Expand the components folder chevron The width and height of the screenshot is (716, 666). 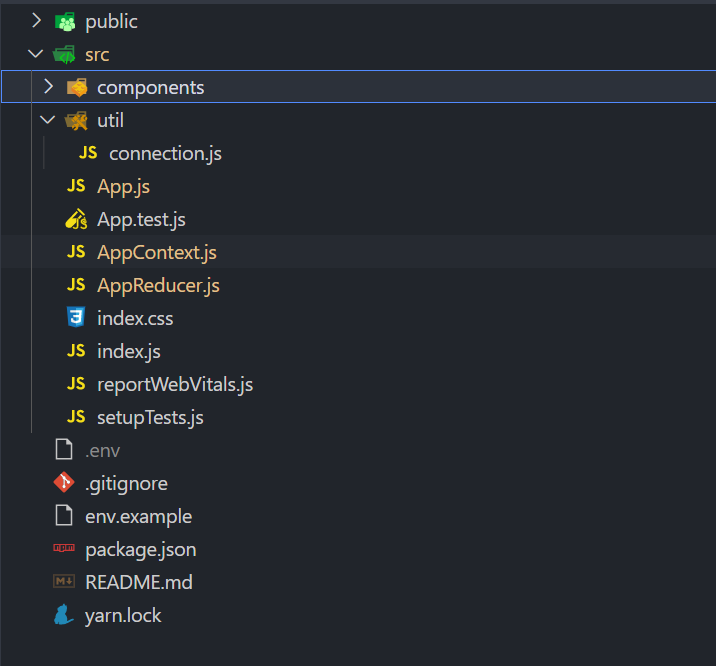coord(48,87)
